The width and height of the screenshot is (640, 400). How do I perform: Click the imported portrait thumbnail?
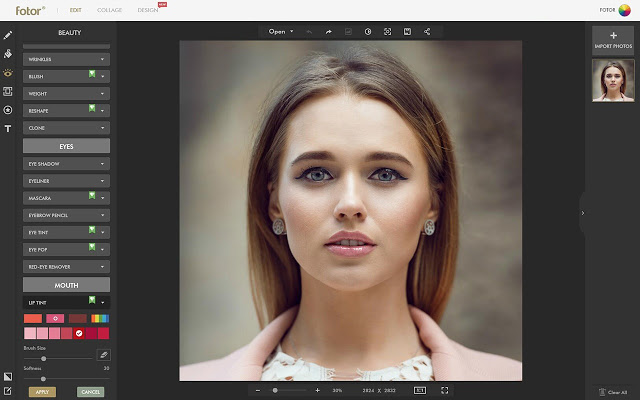click(613, 80)
